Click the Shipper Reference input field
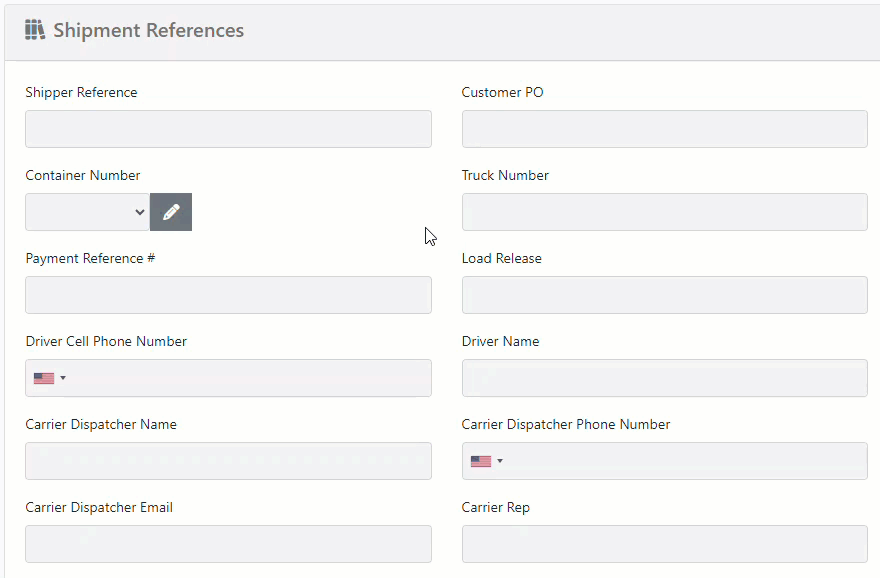880x578 pixels. coord(228,128)
